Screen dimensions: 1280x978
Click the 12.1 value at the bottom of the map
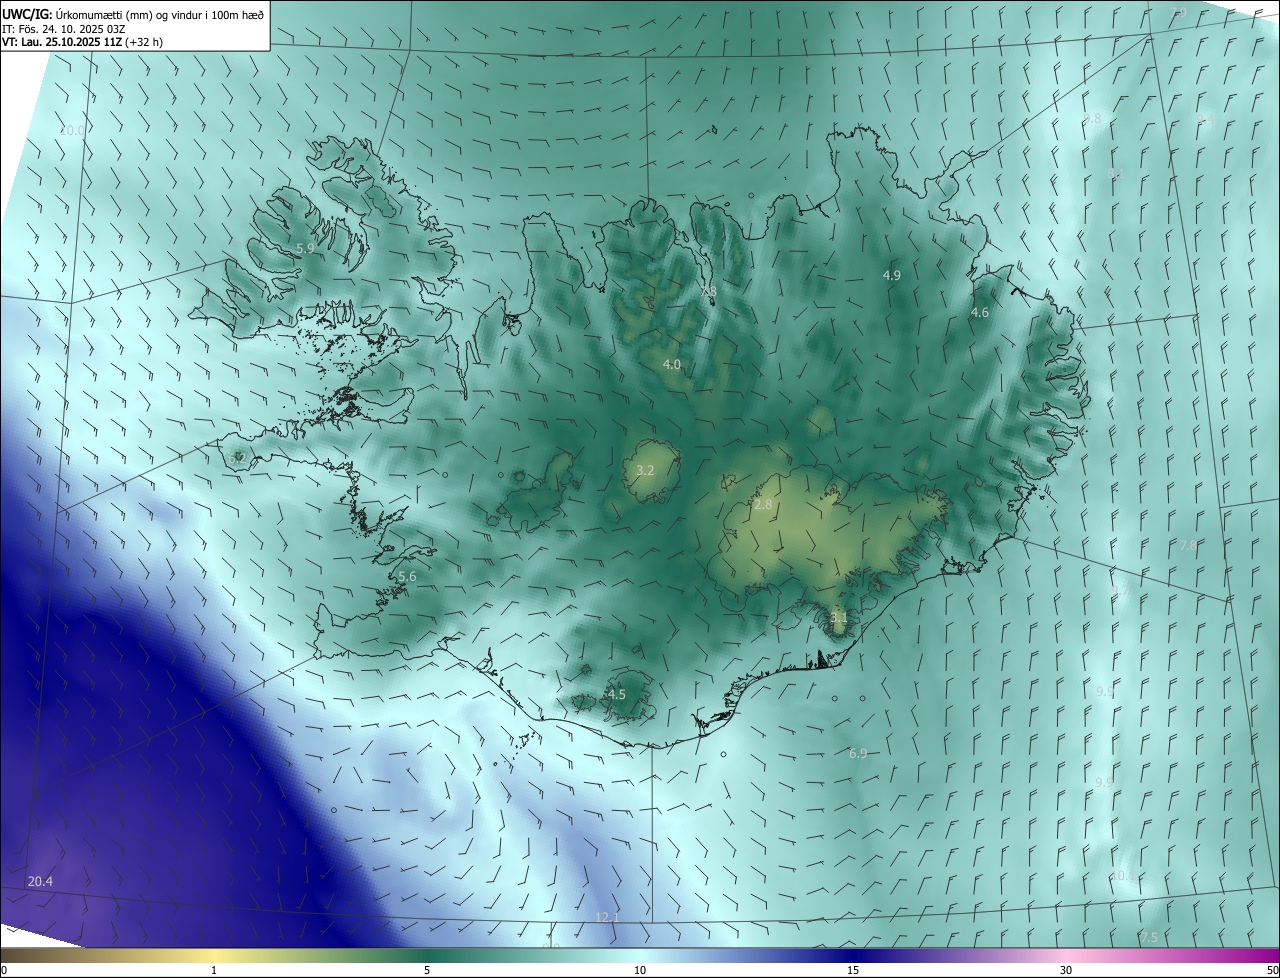point(608,917)
